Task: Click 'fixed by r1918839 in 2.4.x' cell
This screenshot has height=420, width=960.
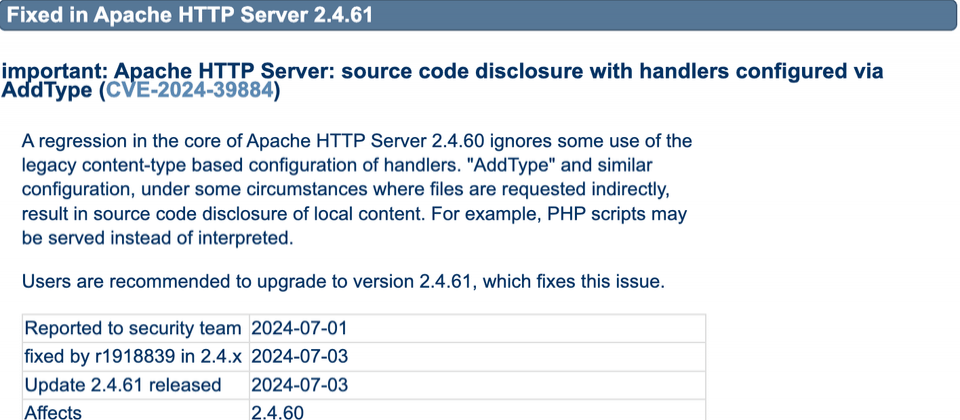Action: pyautogui.click(x=136, y=356)
